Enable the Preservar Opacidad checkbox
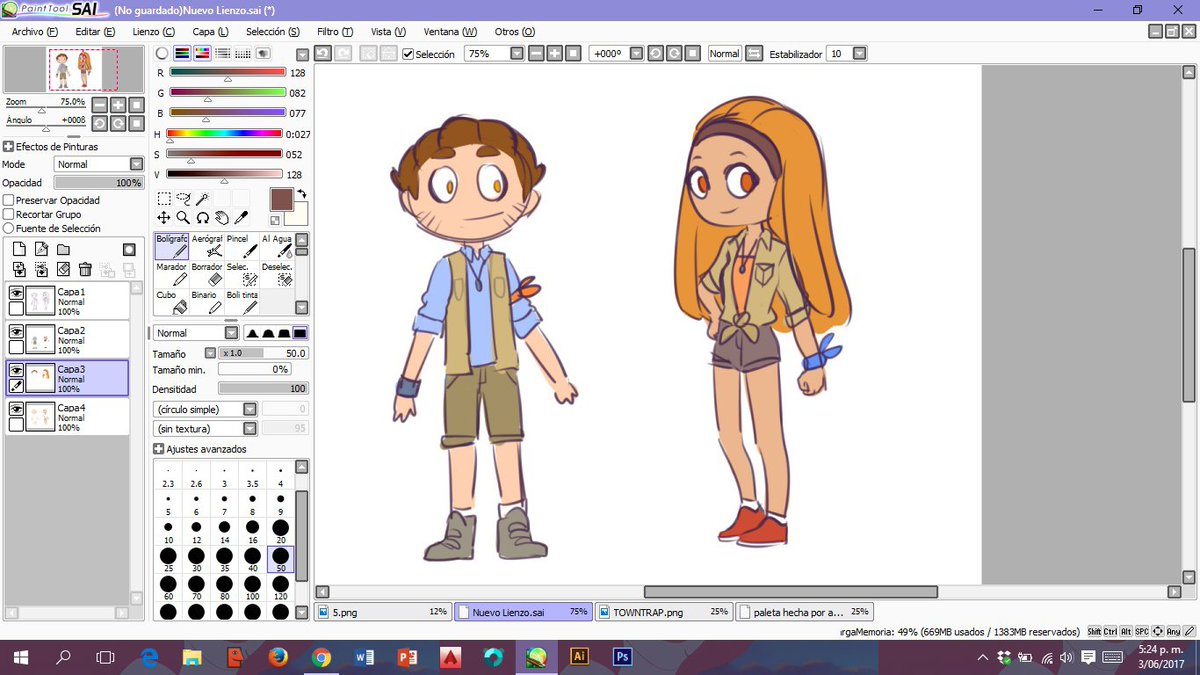This screenshot has width=1200, height=675. click(9, 200)
